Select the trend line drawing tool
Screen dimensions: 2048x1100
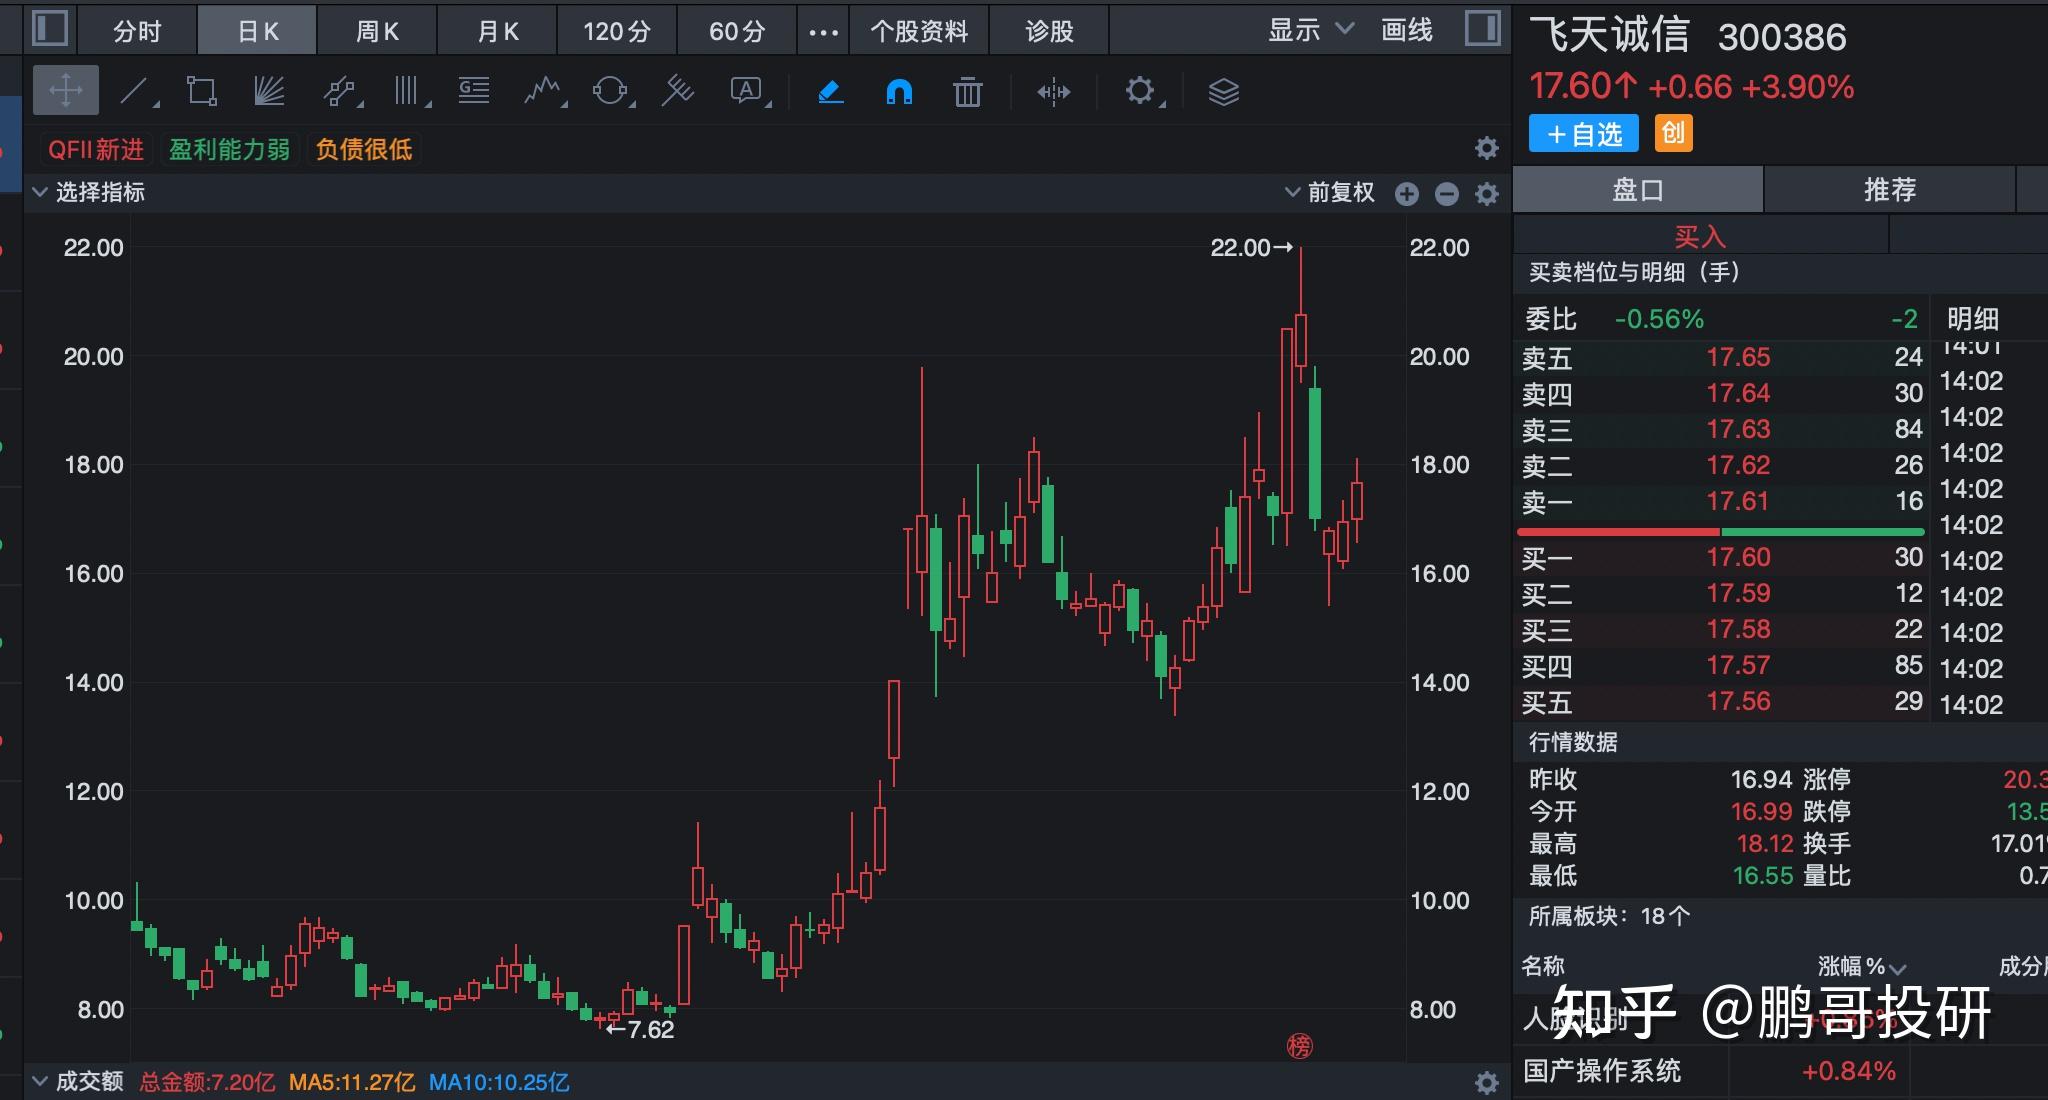136,92
